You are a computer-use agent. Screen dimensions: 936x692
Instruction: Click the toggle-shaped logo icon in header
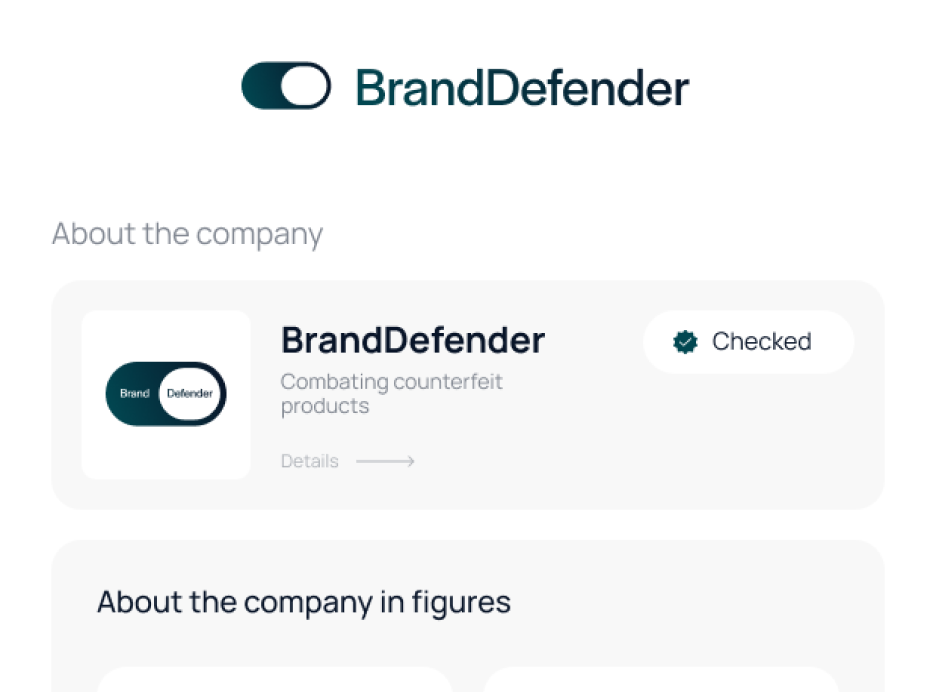click(286, 86)
